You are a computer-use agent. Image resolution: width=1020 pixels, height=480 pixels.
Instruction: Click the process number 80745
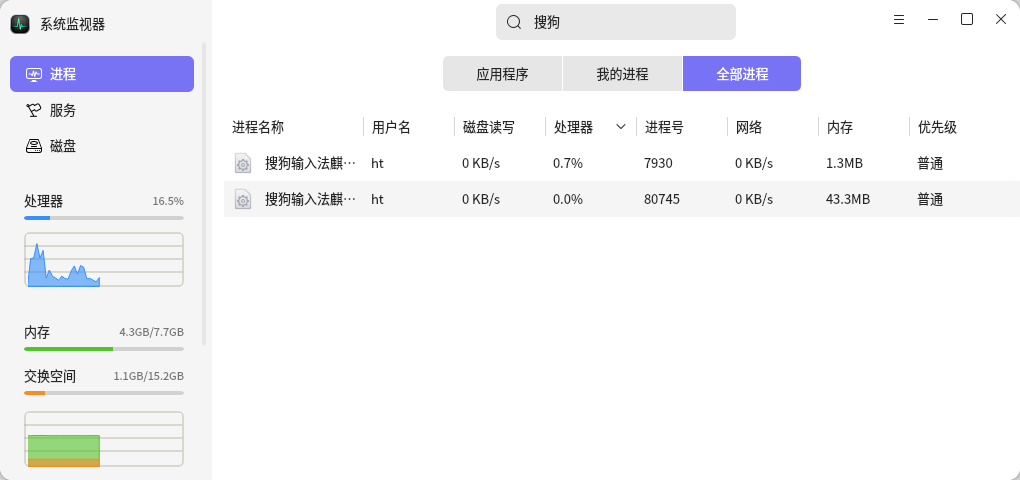click(x=662, y=199)
